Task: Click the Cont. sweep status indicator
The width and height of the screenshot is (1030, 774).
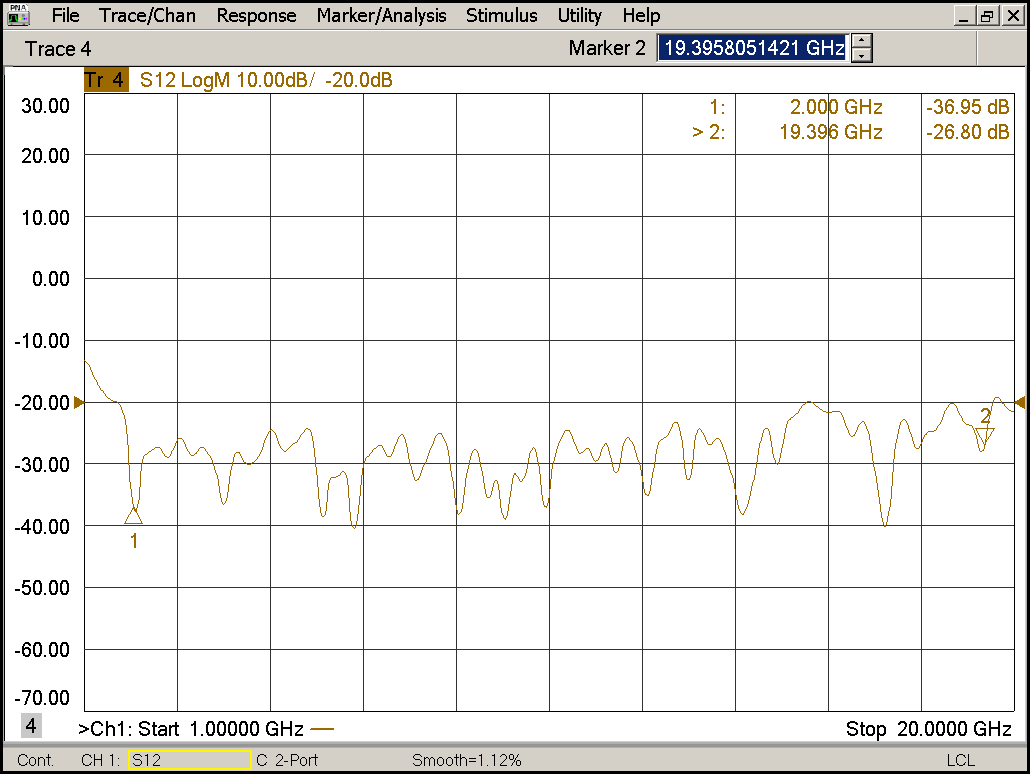Action: pyautogui.click(x=36, y=761)
